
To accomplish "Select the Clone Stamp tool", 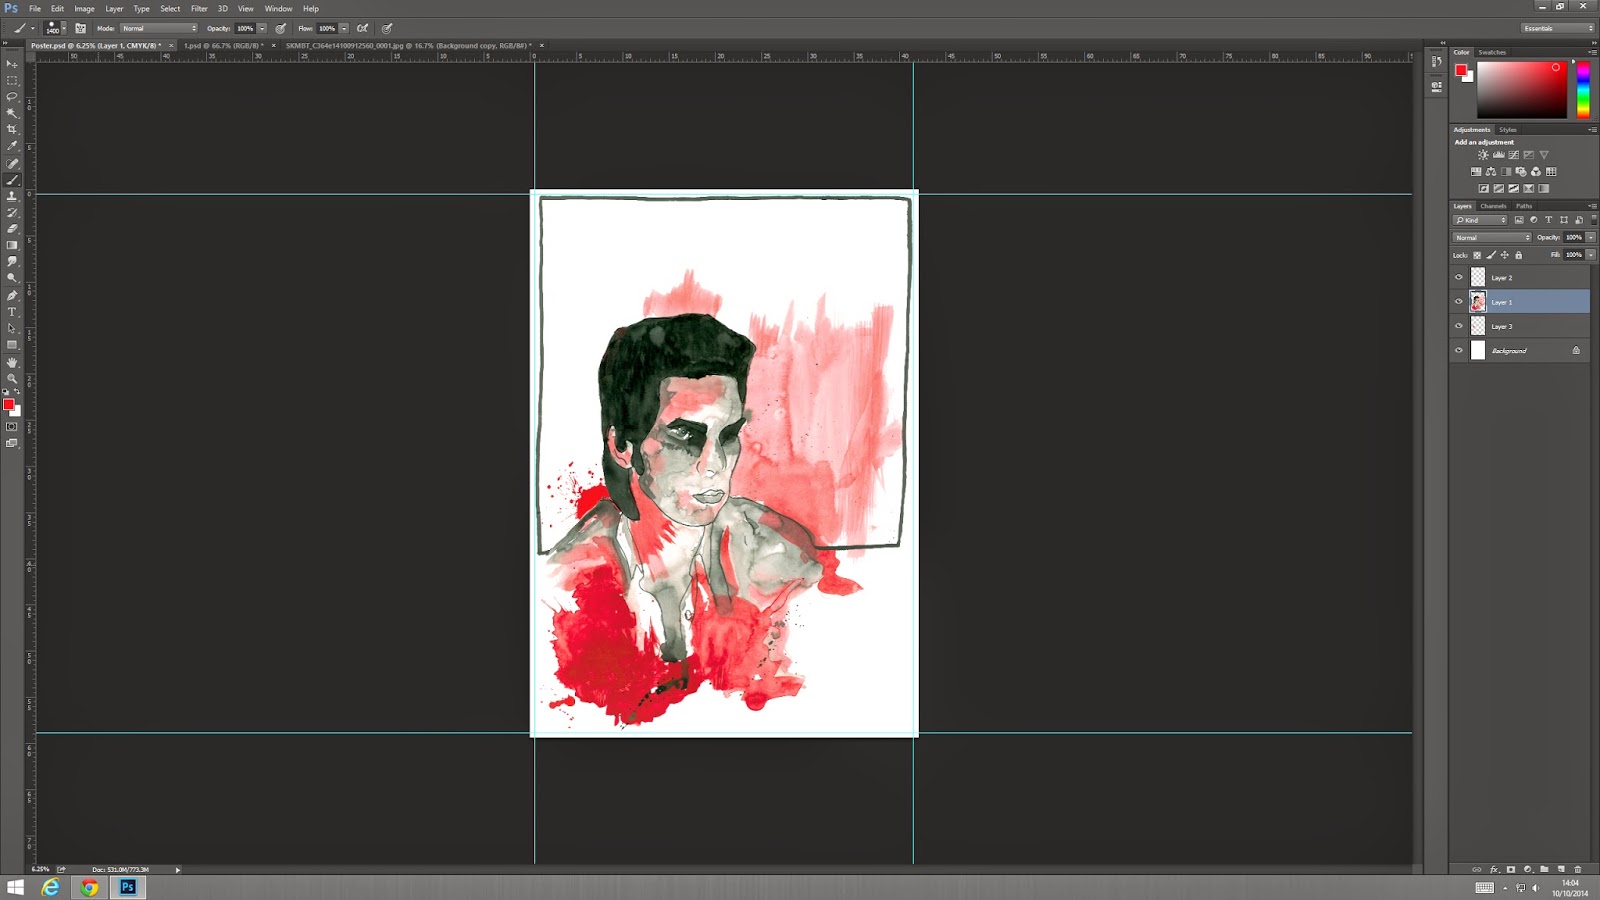I will 12,196.
